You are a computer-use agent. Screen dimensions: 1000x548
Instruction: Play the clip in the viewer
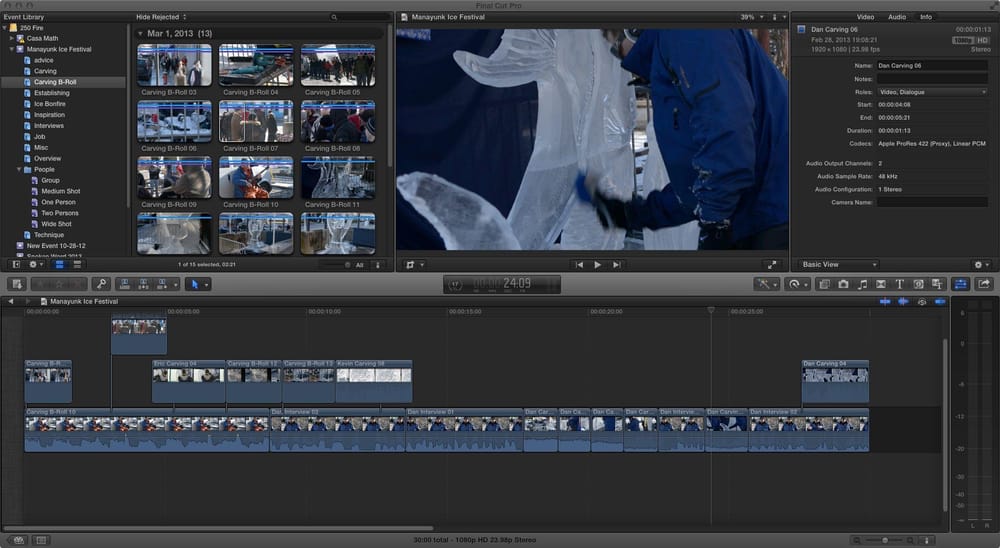pyautogui.click(x=598, y=265)
